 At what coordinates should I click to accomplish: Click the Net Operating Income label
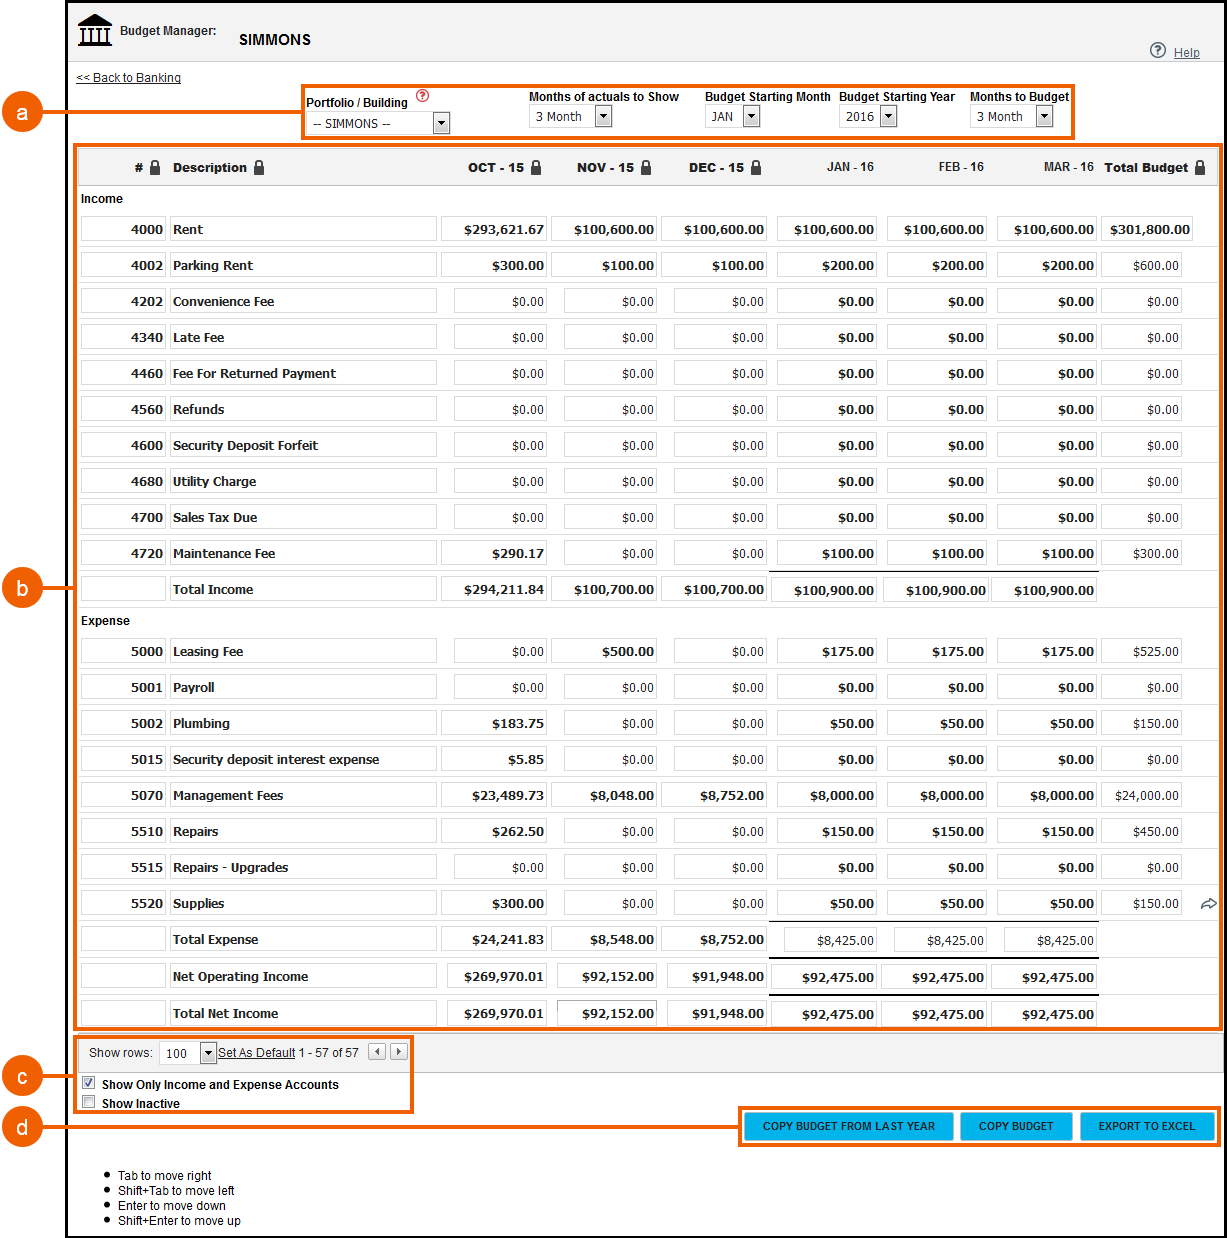pyautogui.click(x=240, y=977)
